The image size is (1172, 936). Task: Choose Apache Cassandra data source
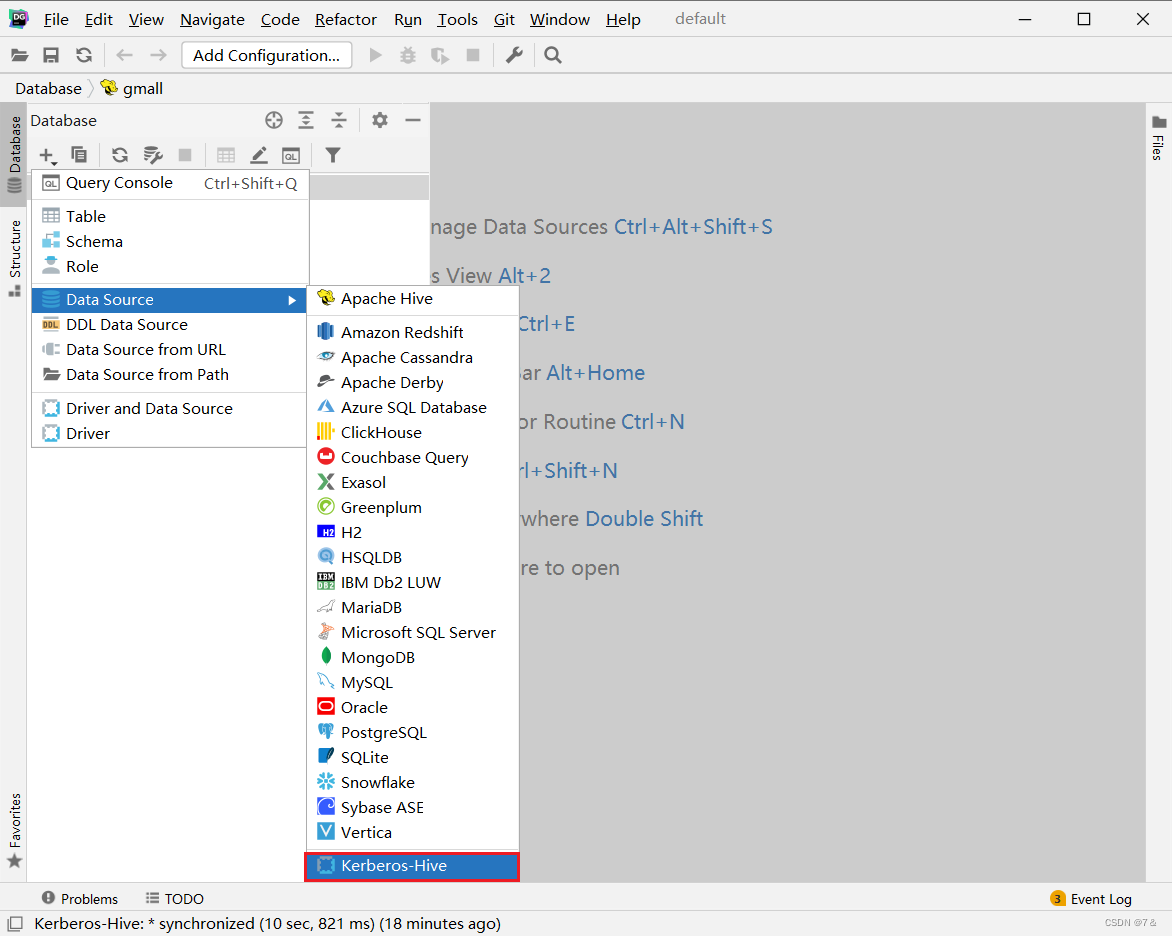(413, 357)
